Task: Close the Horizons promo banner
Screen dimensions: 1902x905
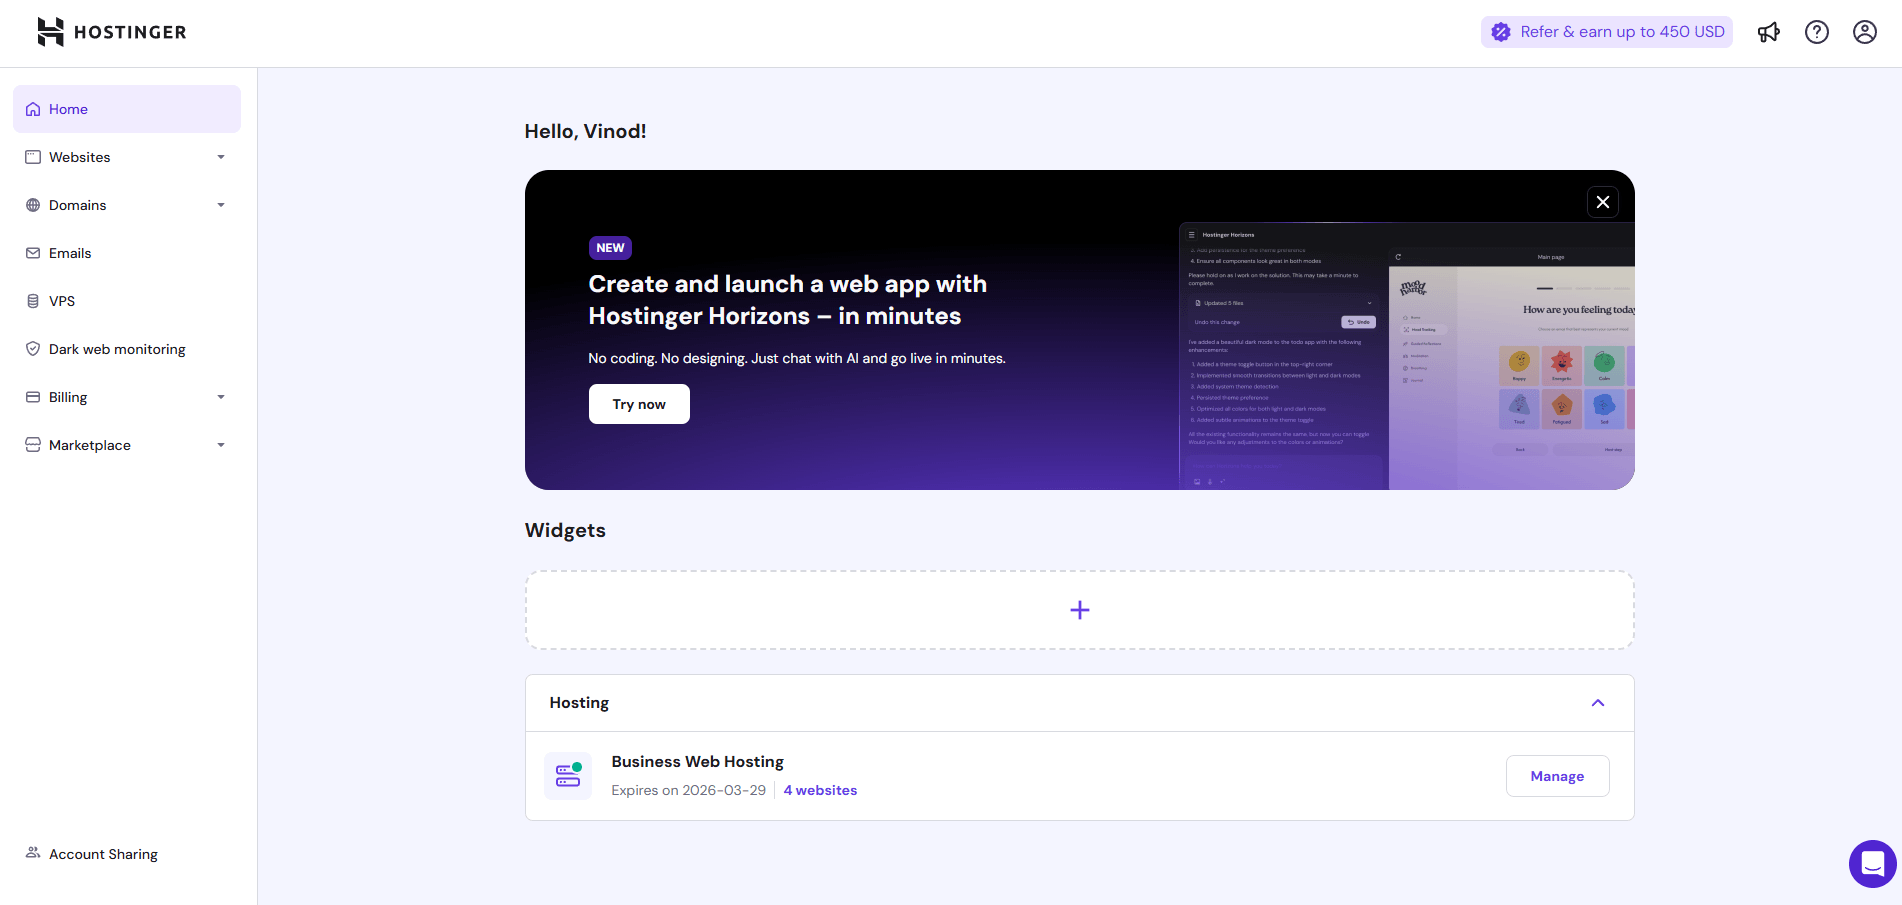Action: [x=1603, y=202]
